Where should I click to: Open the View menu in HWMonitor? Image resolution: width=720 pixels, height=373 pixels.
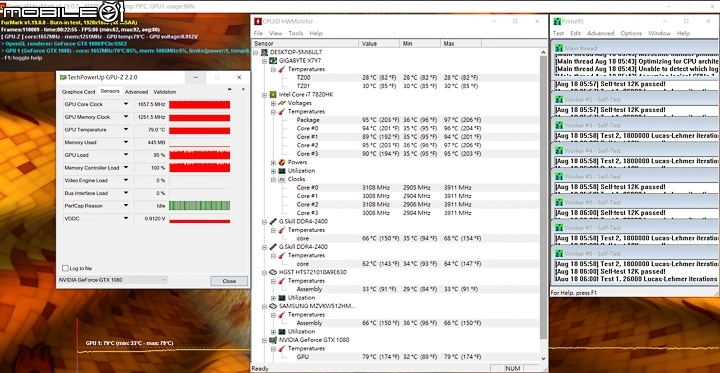pos(275,33)
